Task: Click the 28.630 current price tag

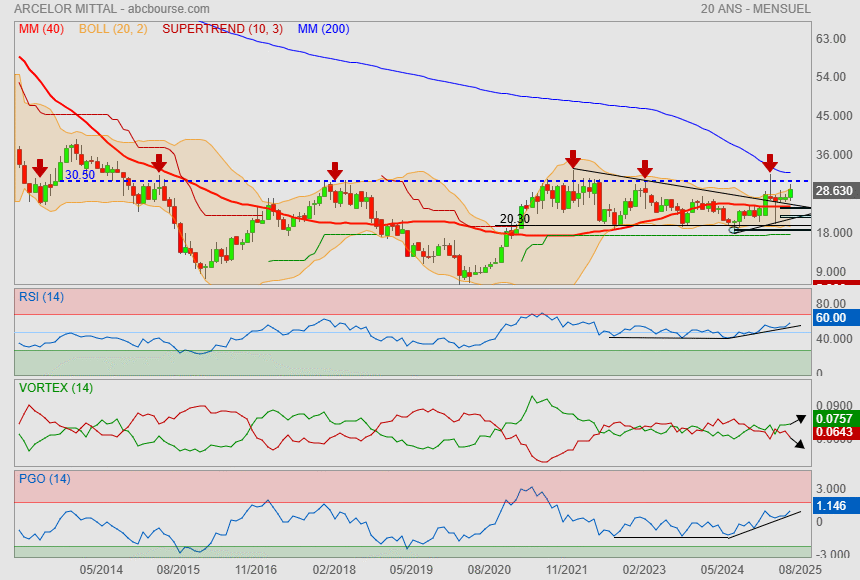Action: pos(836,190)
